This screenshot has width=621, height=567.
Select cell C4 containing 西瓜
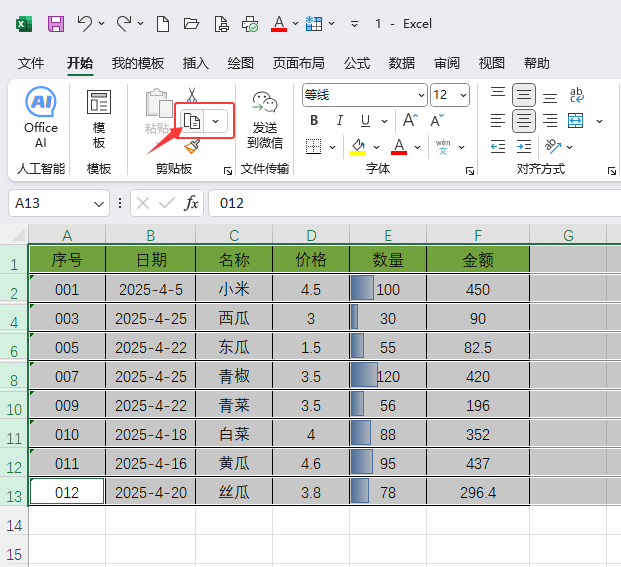tap(234, 319)
